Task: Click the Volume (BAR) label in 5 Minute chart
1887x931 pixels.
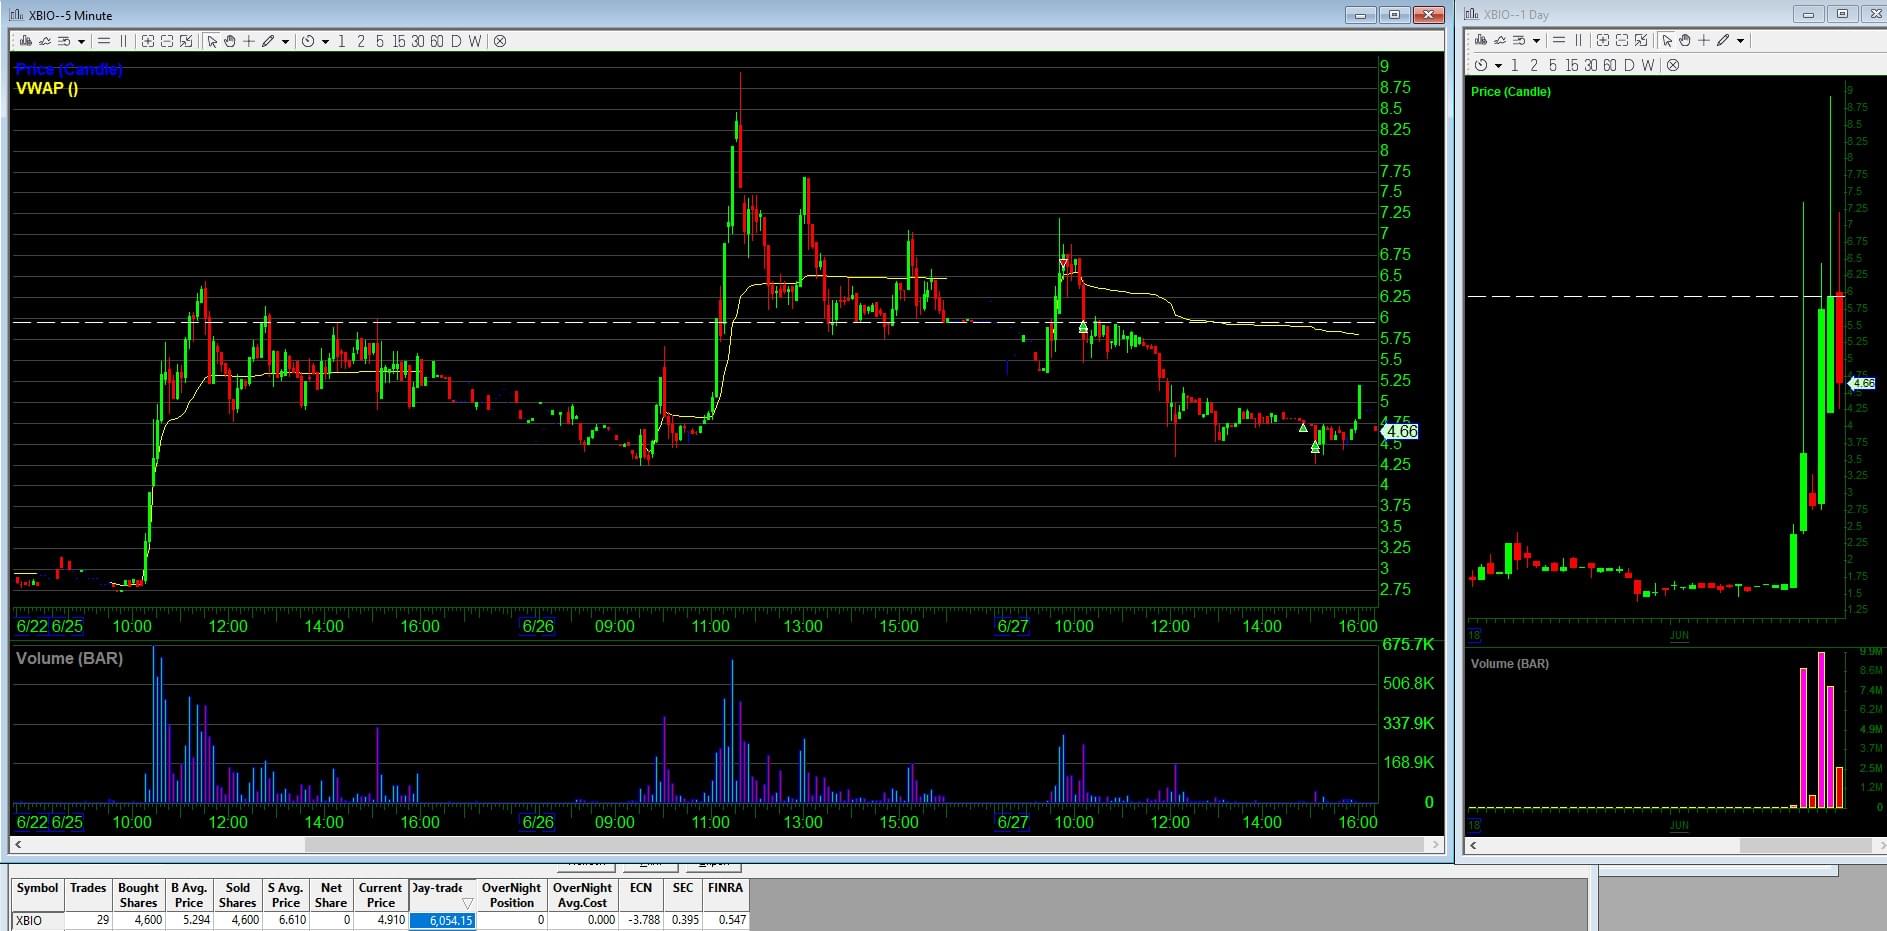Action: click(69, 658)
